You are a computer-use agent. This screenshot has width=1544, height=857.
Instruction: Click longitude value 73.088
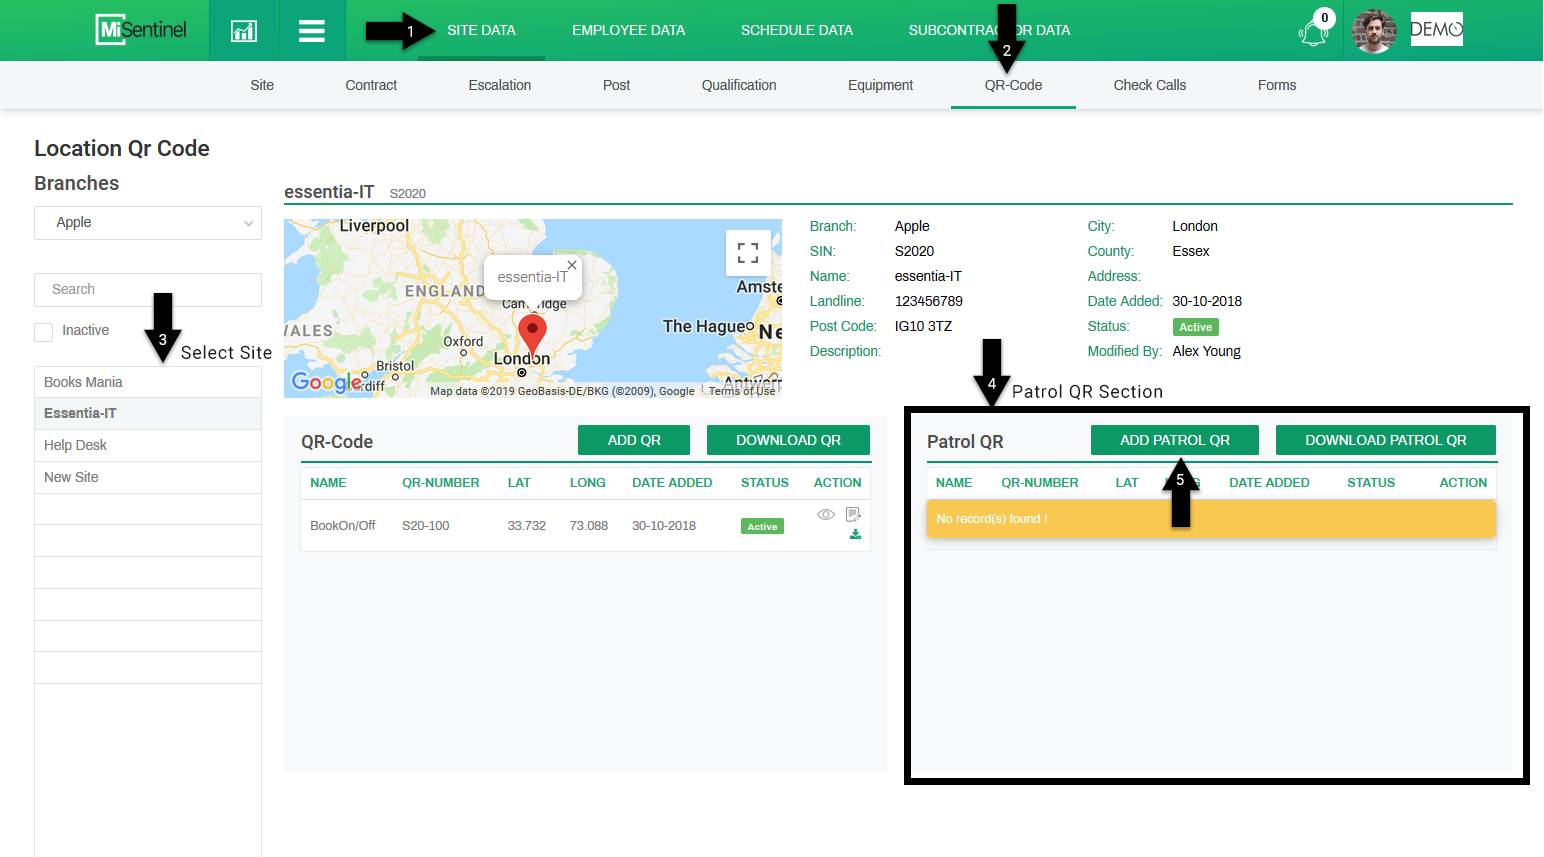(x=589, y=526)
